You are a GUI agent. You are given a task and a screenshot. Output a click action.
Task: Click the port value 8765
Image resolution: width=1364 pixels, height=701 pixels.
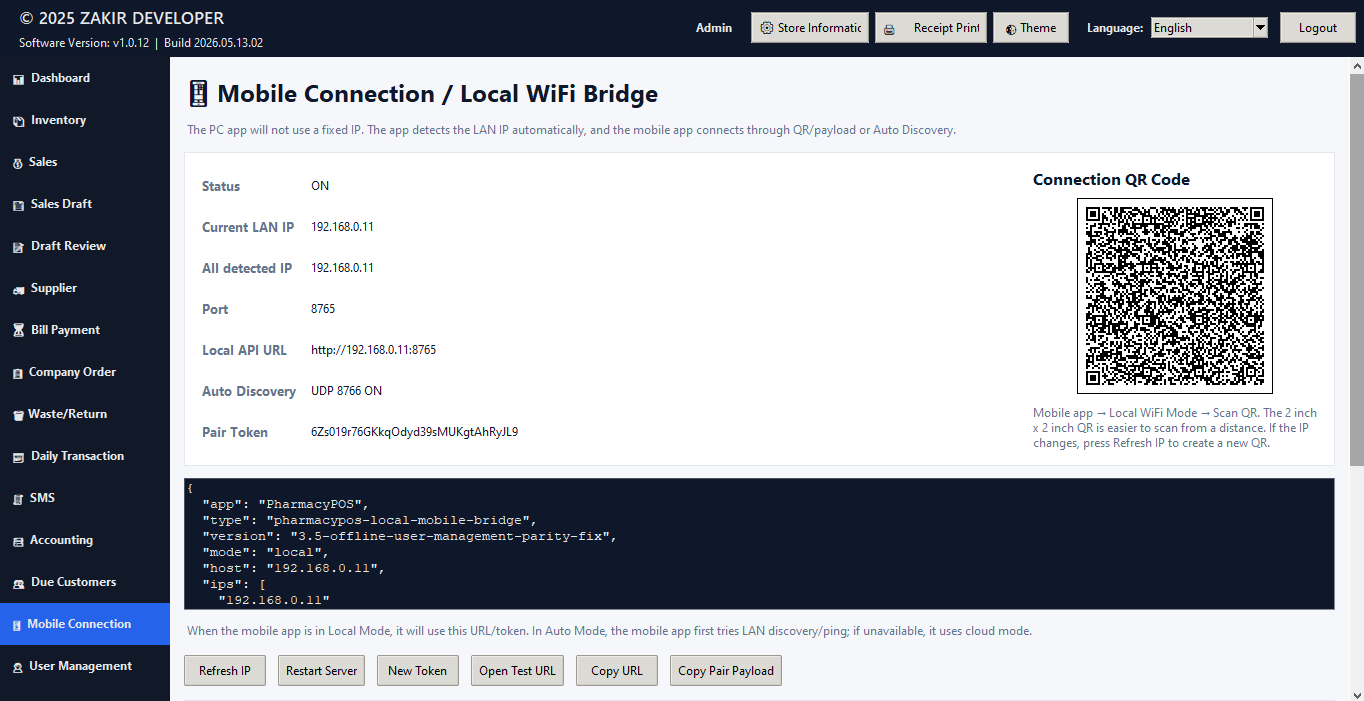click(x=323, y=309)
